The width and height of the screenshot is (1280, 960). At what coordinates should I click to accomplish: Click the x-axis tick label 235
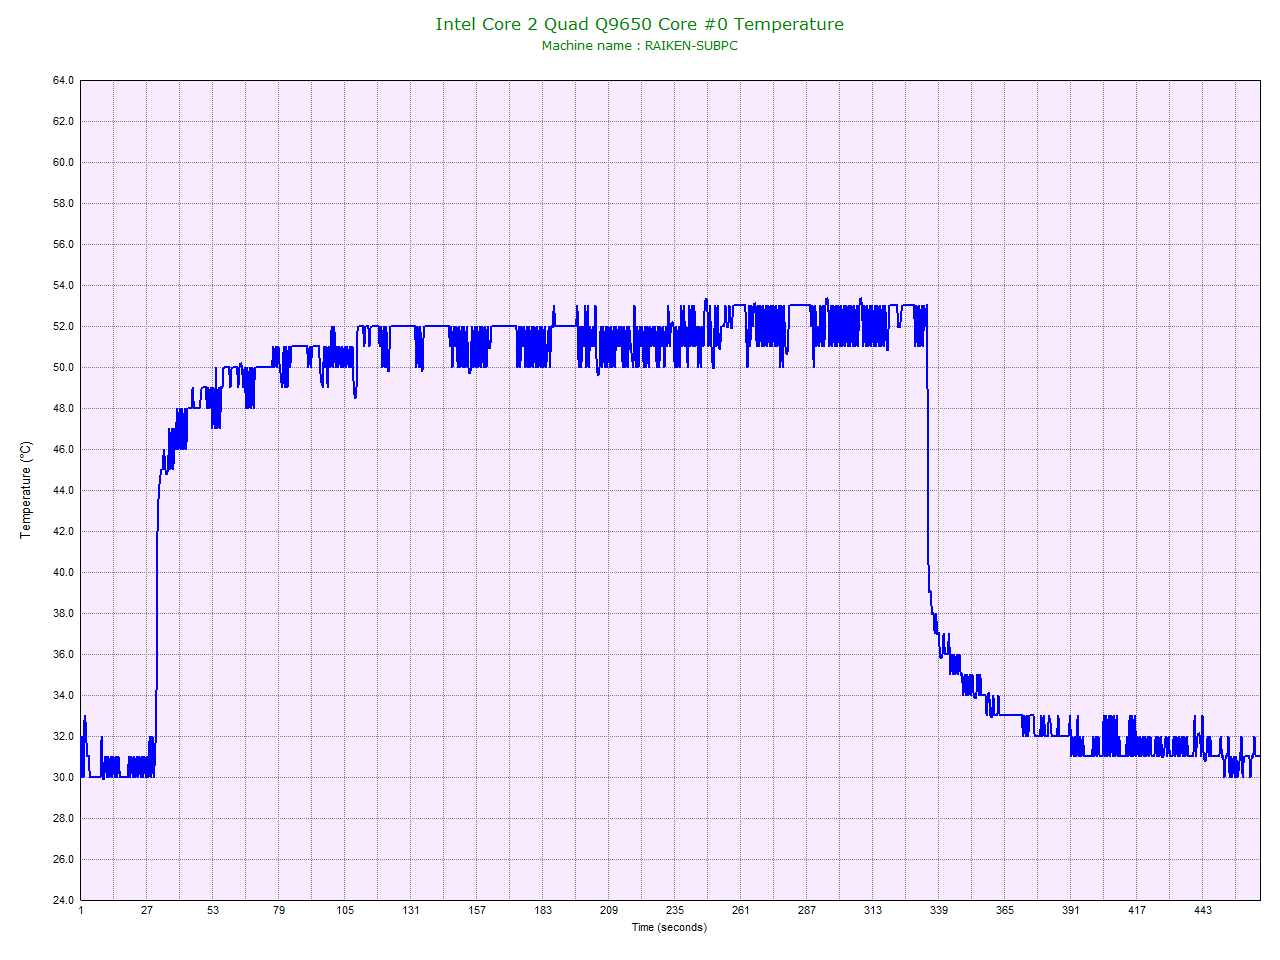pos(675,910)
